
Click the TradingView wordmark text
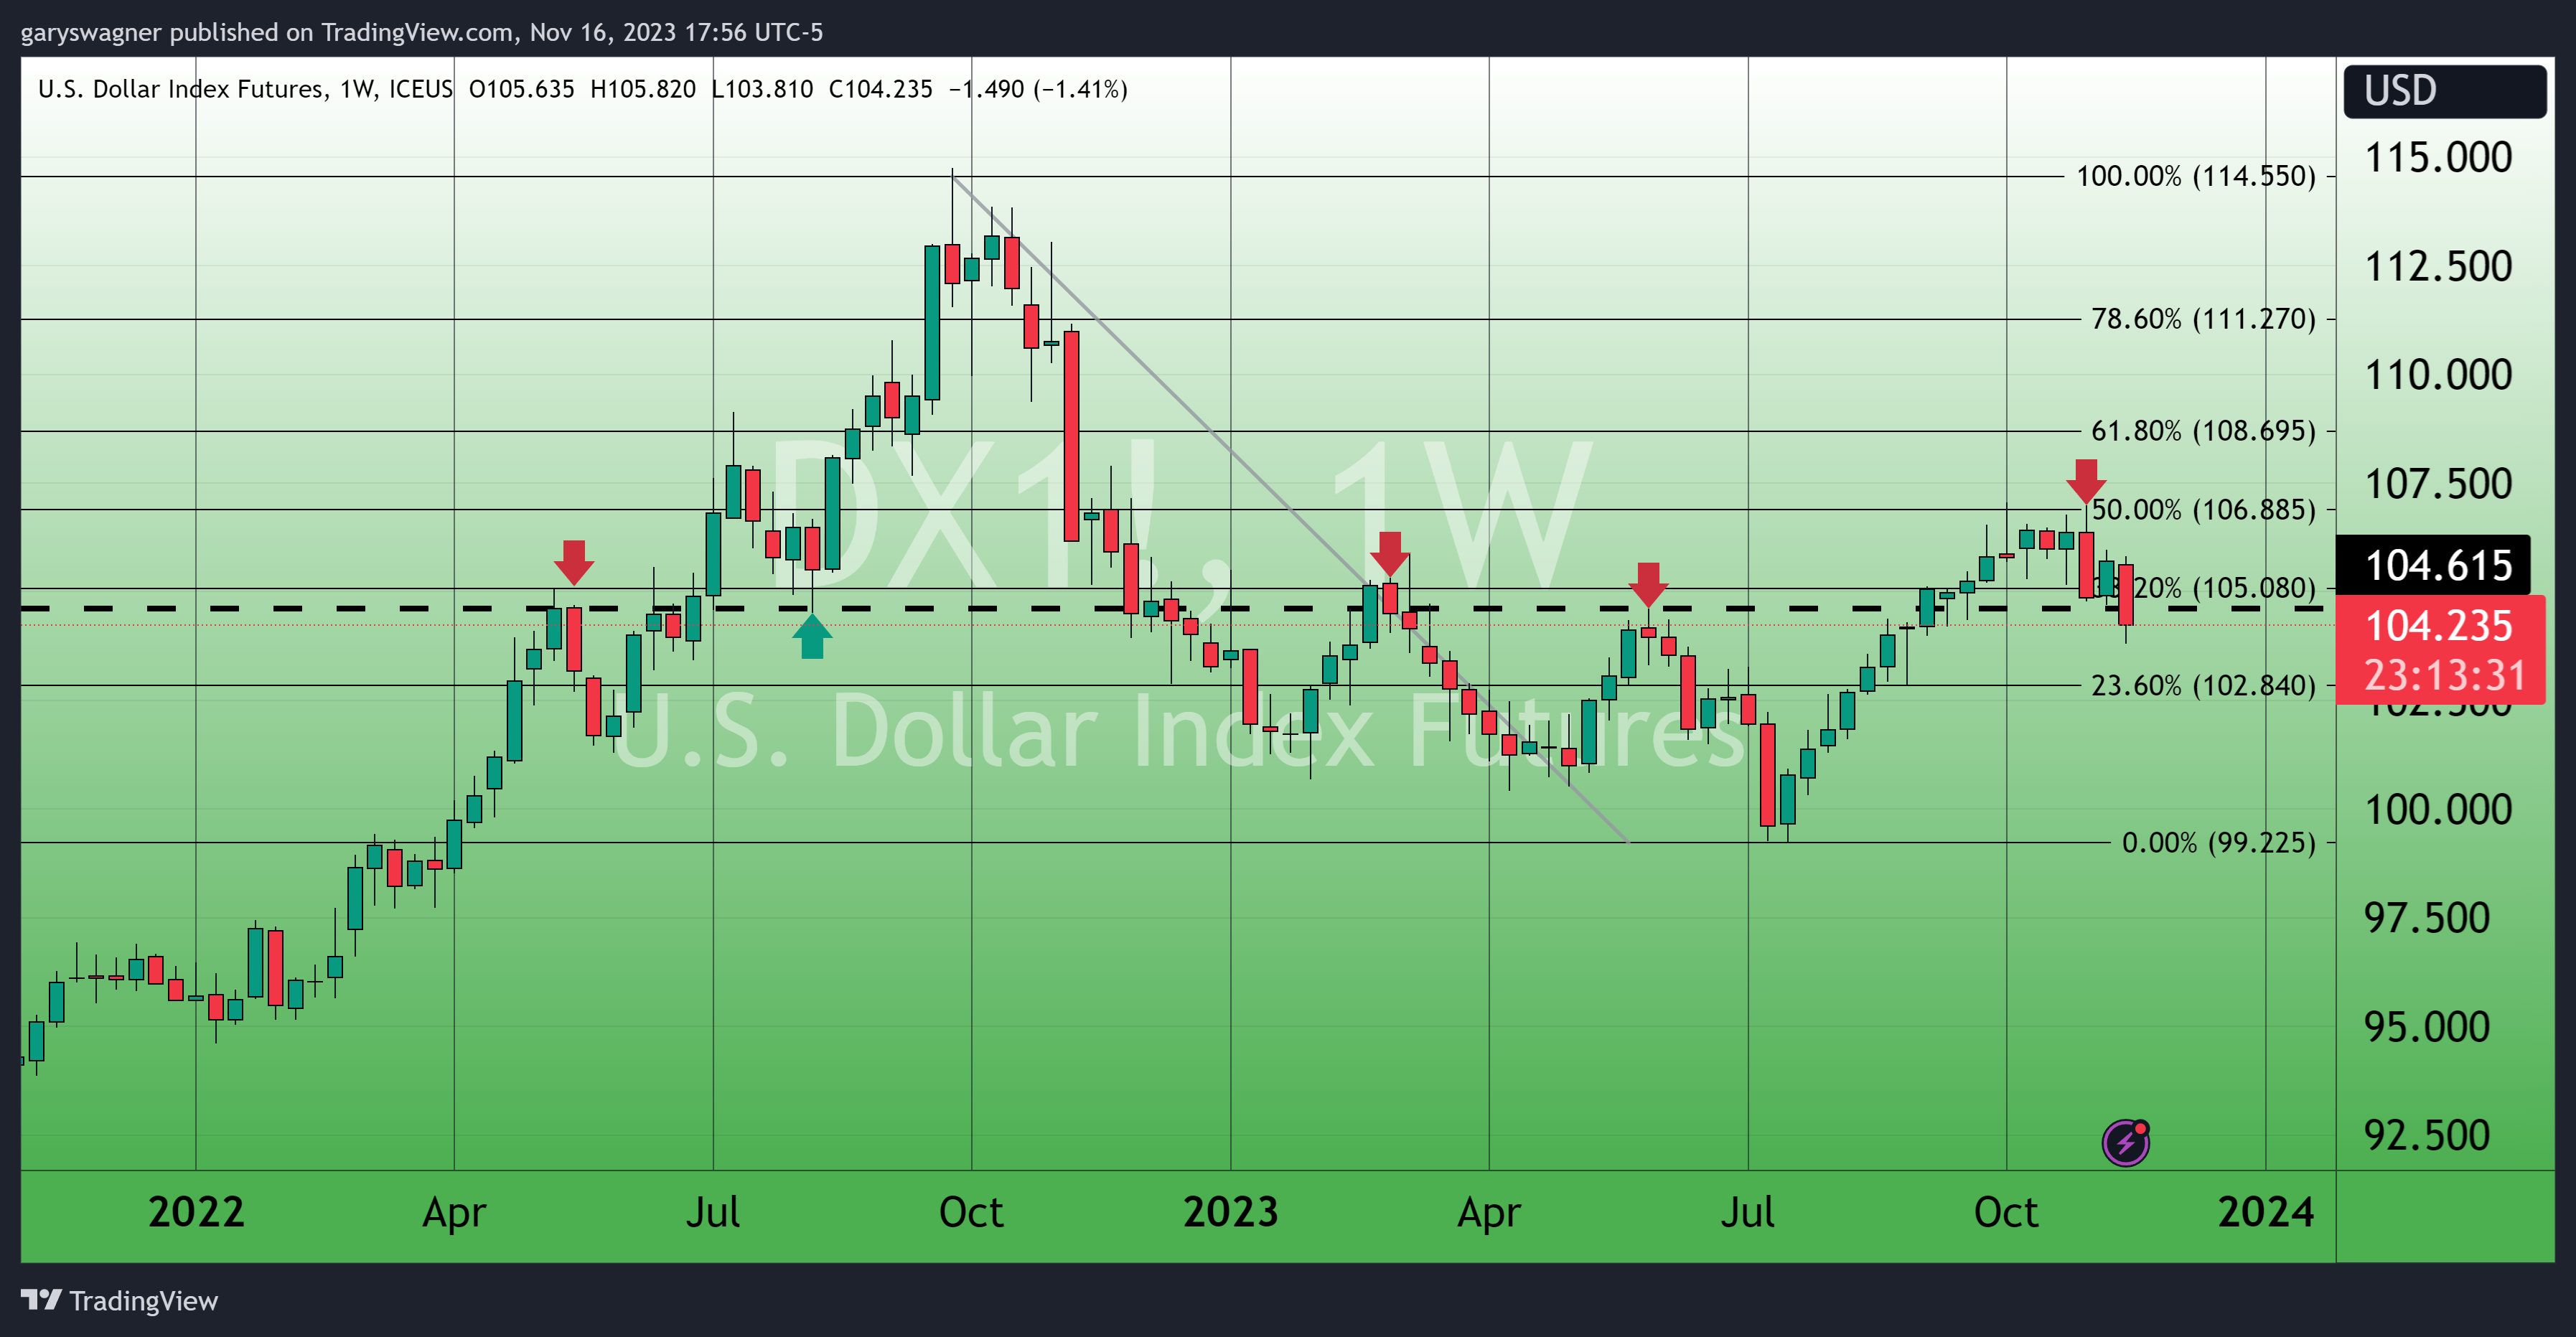pos(143,1301)
